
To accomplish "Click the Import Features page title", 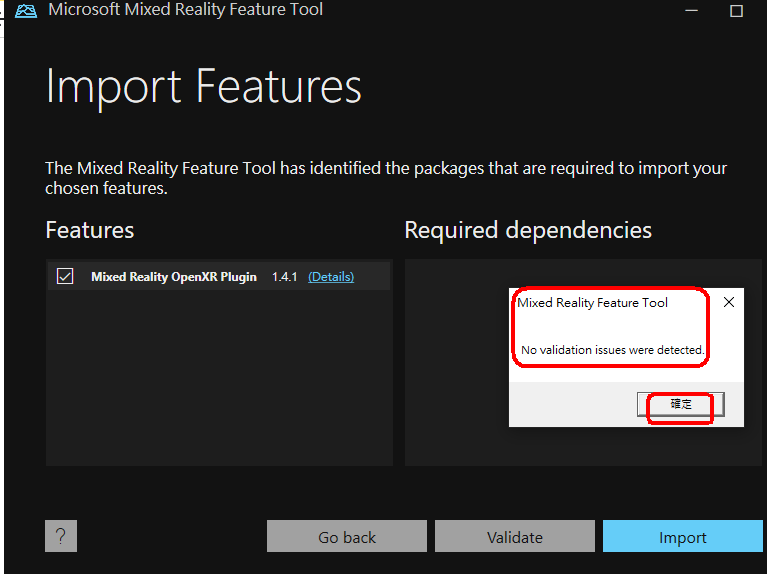I will (x=203, y=87).
